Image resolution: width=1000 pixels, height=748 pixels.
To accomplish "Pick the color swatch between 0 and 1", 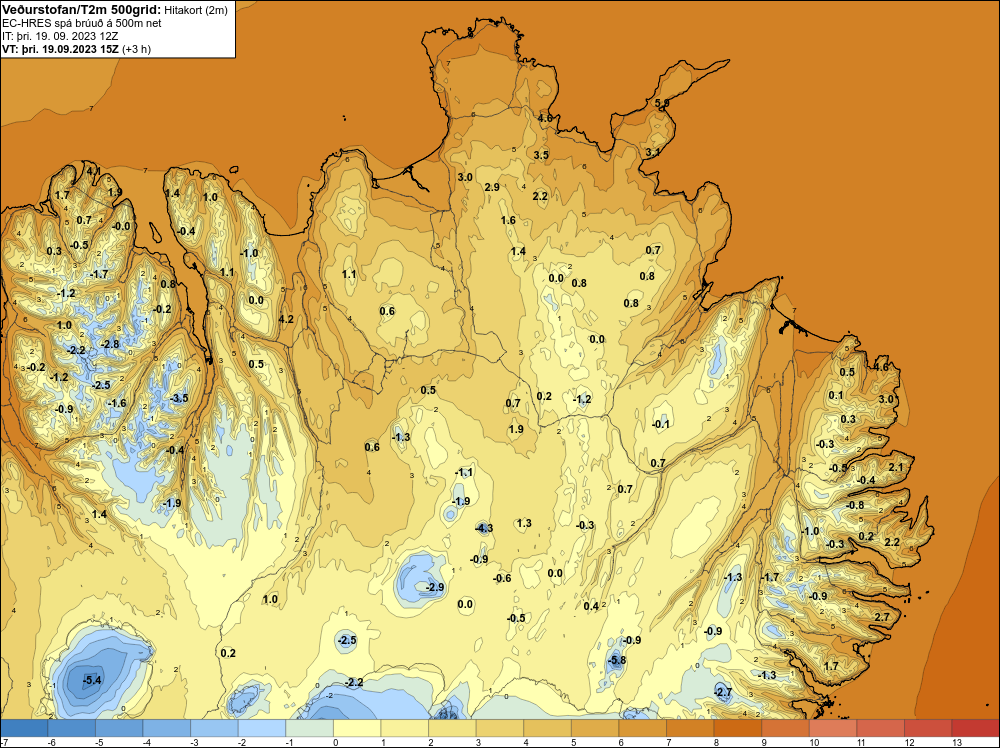I will click(357, 728).
